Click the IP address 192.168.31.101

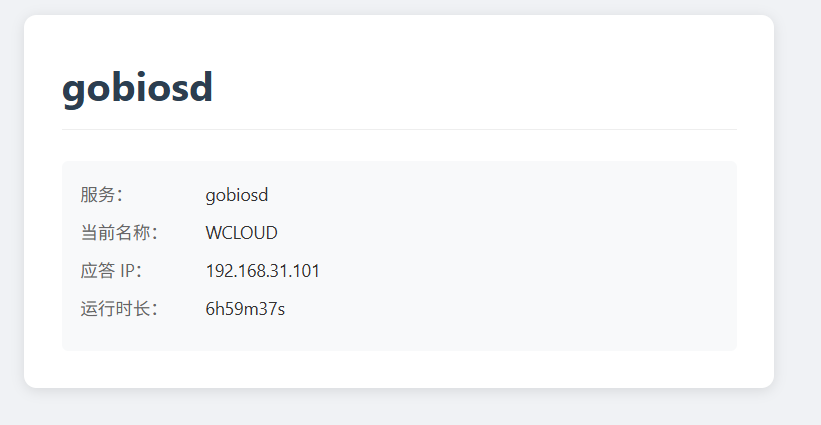point(262,271)
